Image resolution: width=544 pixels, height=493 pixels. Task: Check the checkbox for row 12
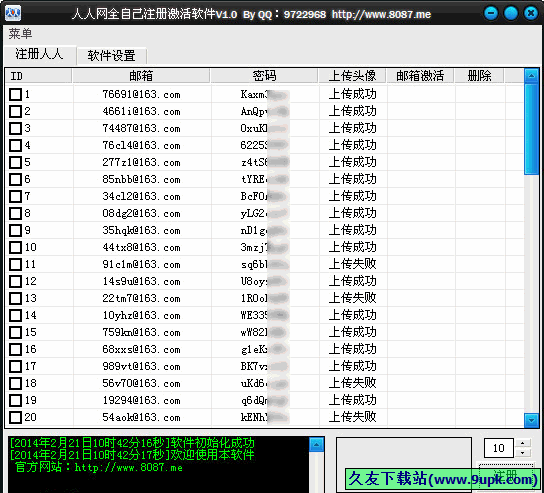pyautogui.click(x=15, y=281)
